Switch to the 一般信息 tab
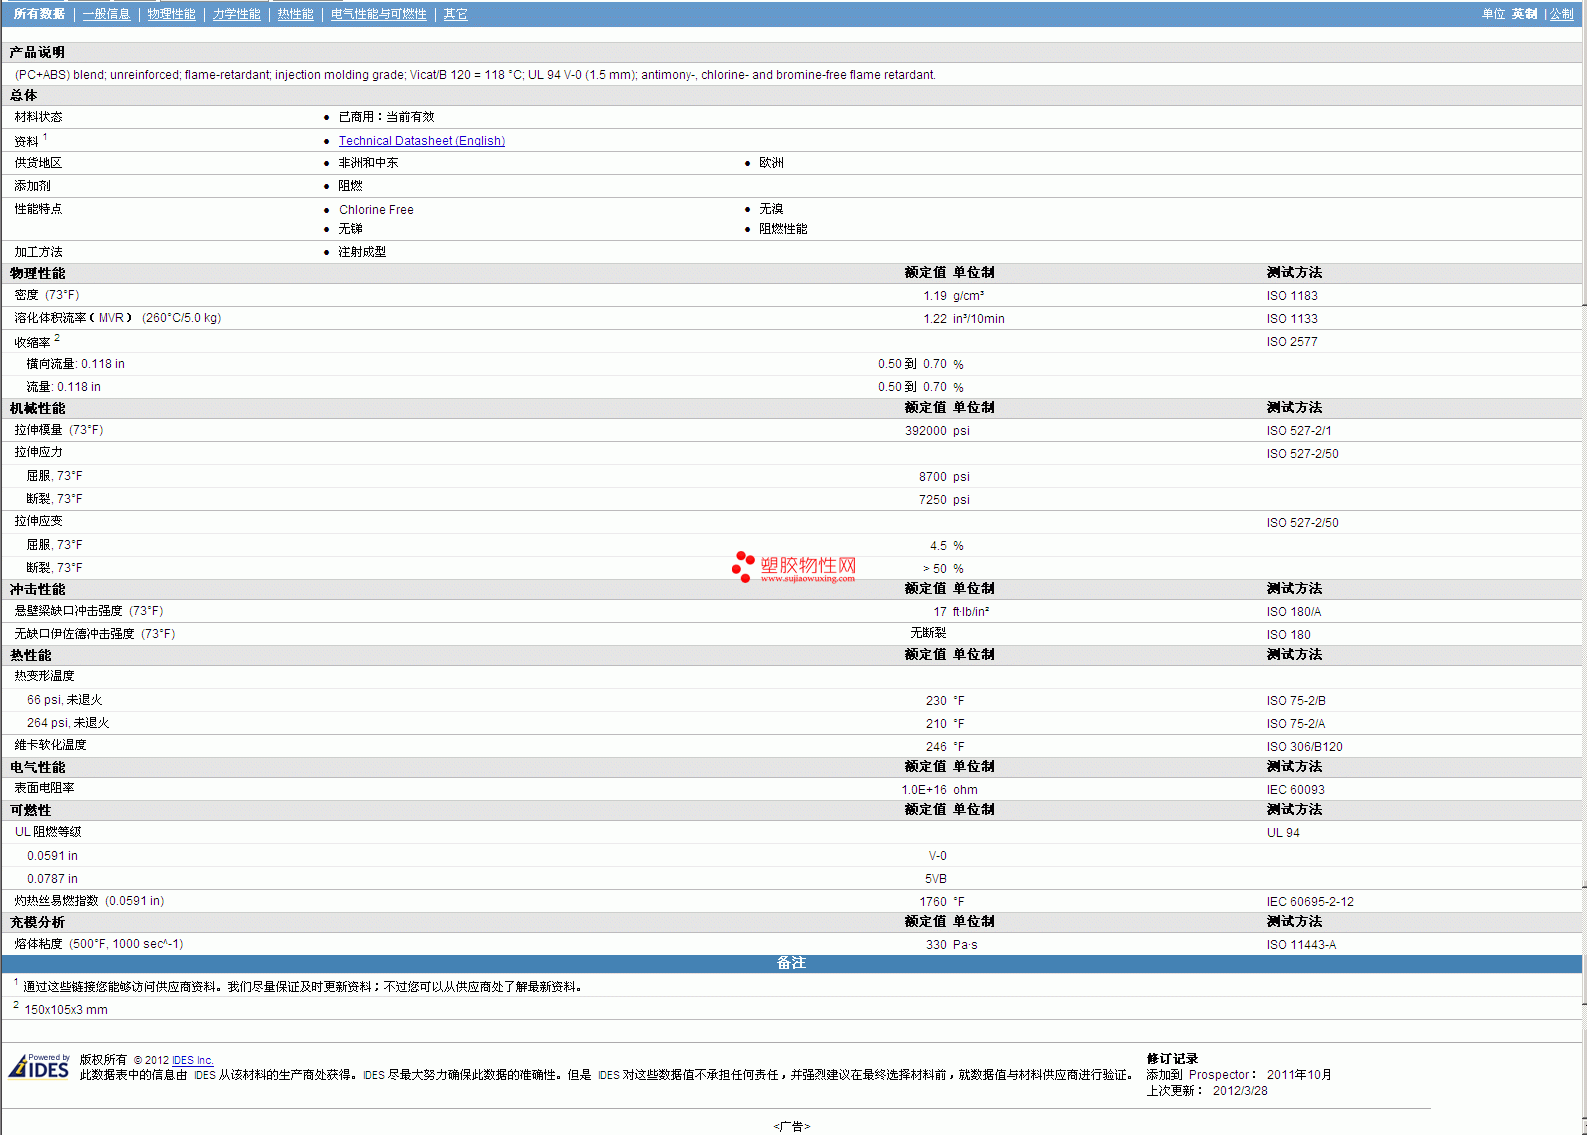1587x1135 pixels. pyautogui.click(x=106, y=14)
